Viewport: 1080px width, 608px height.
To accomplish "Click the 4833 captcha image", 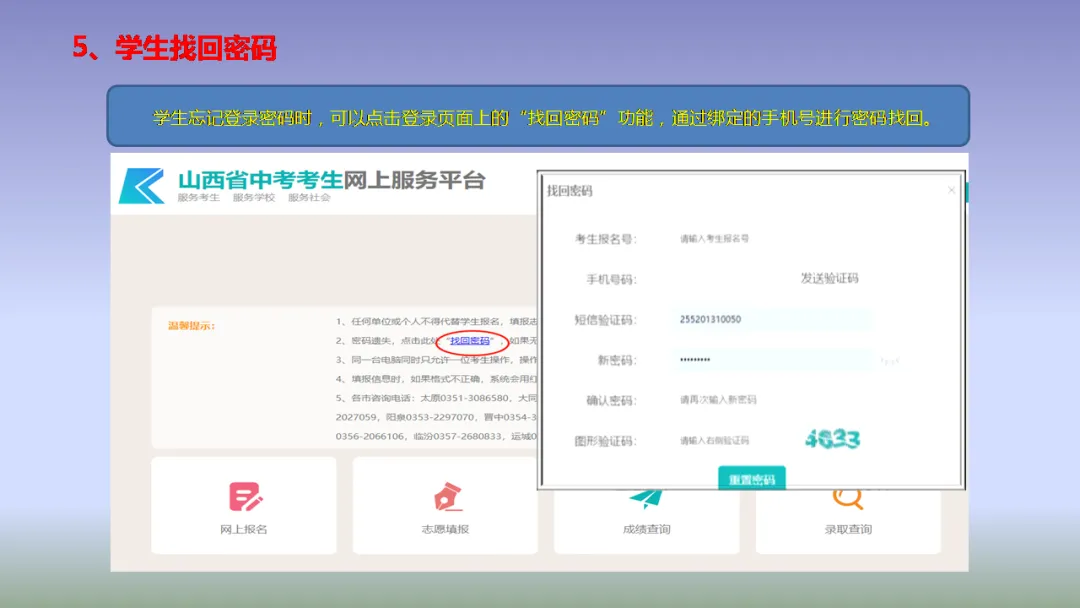I will [833, 437].
